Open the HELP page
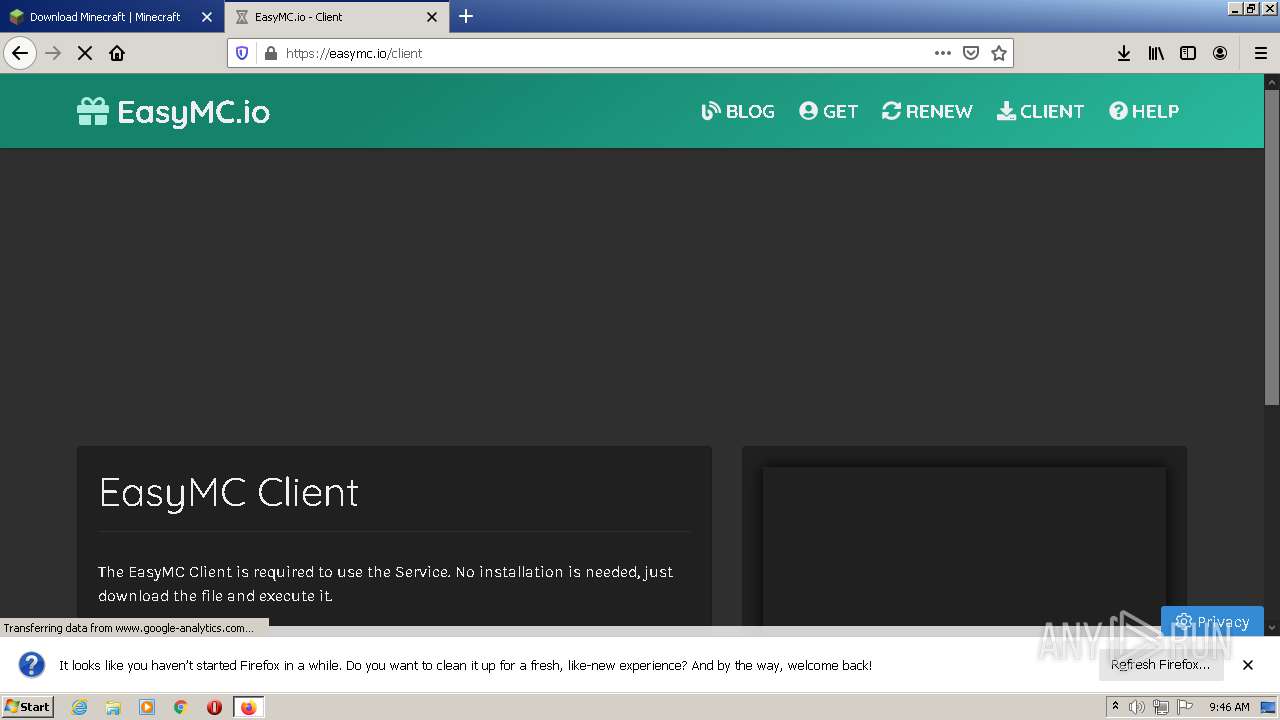The width and height of the screenshot is (1280, 720). click(1144, 111)
